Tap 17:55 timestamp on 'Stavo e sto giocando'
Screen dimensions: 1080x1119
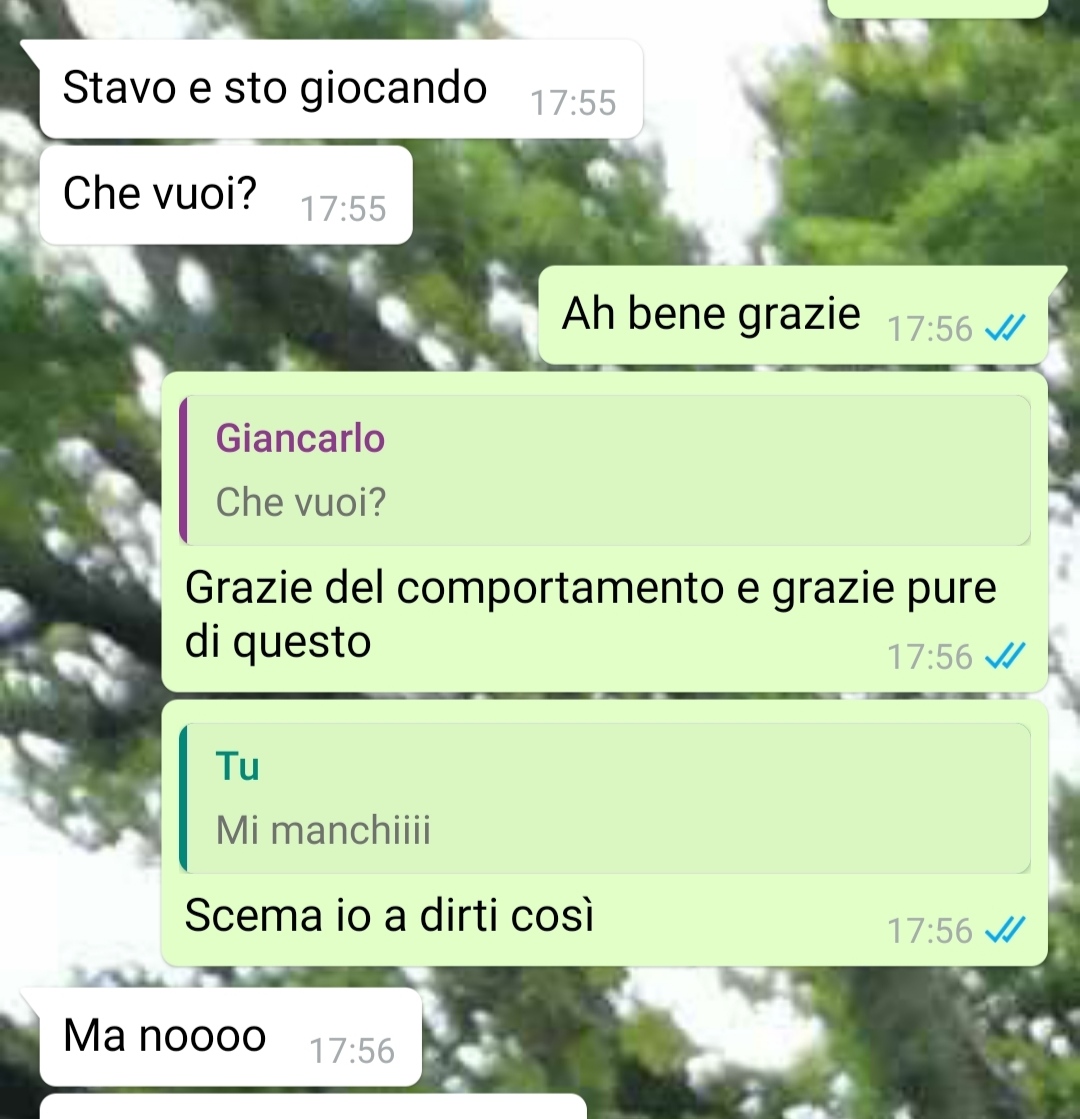pos(572,103)
